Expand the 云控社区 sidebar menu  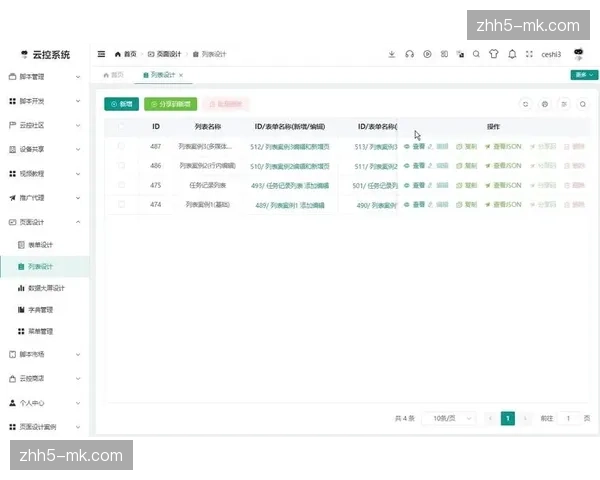click(x=44, y=125)
